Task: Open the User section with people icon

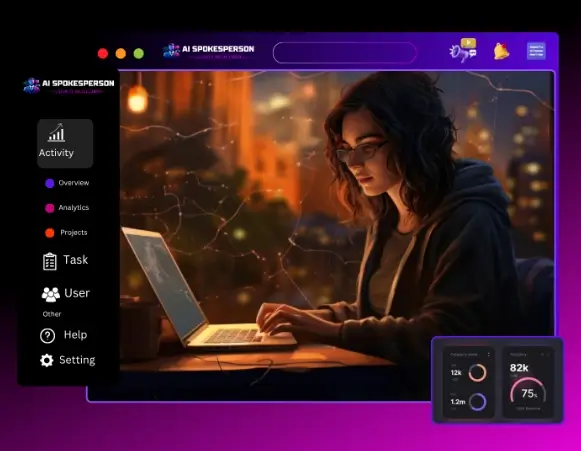Action: [66, 294]
